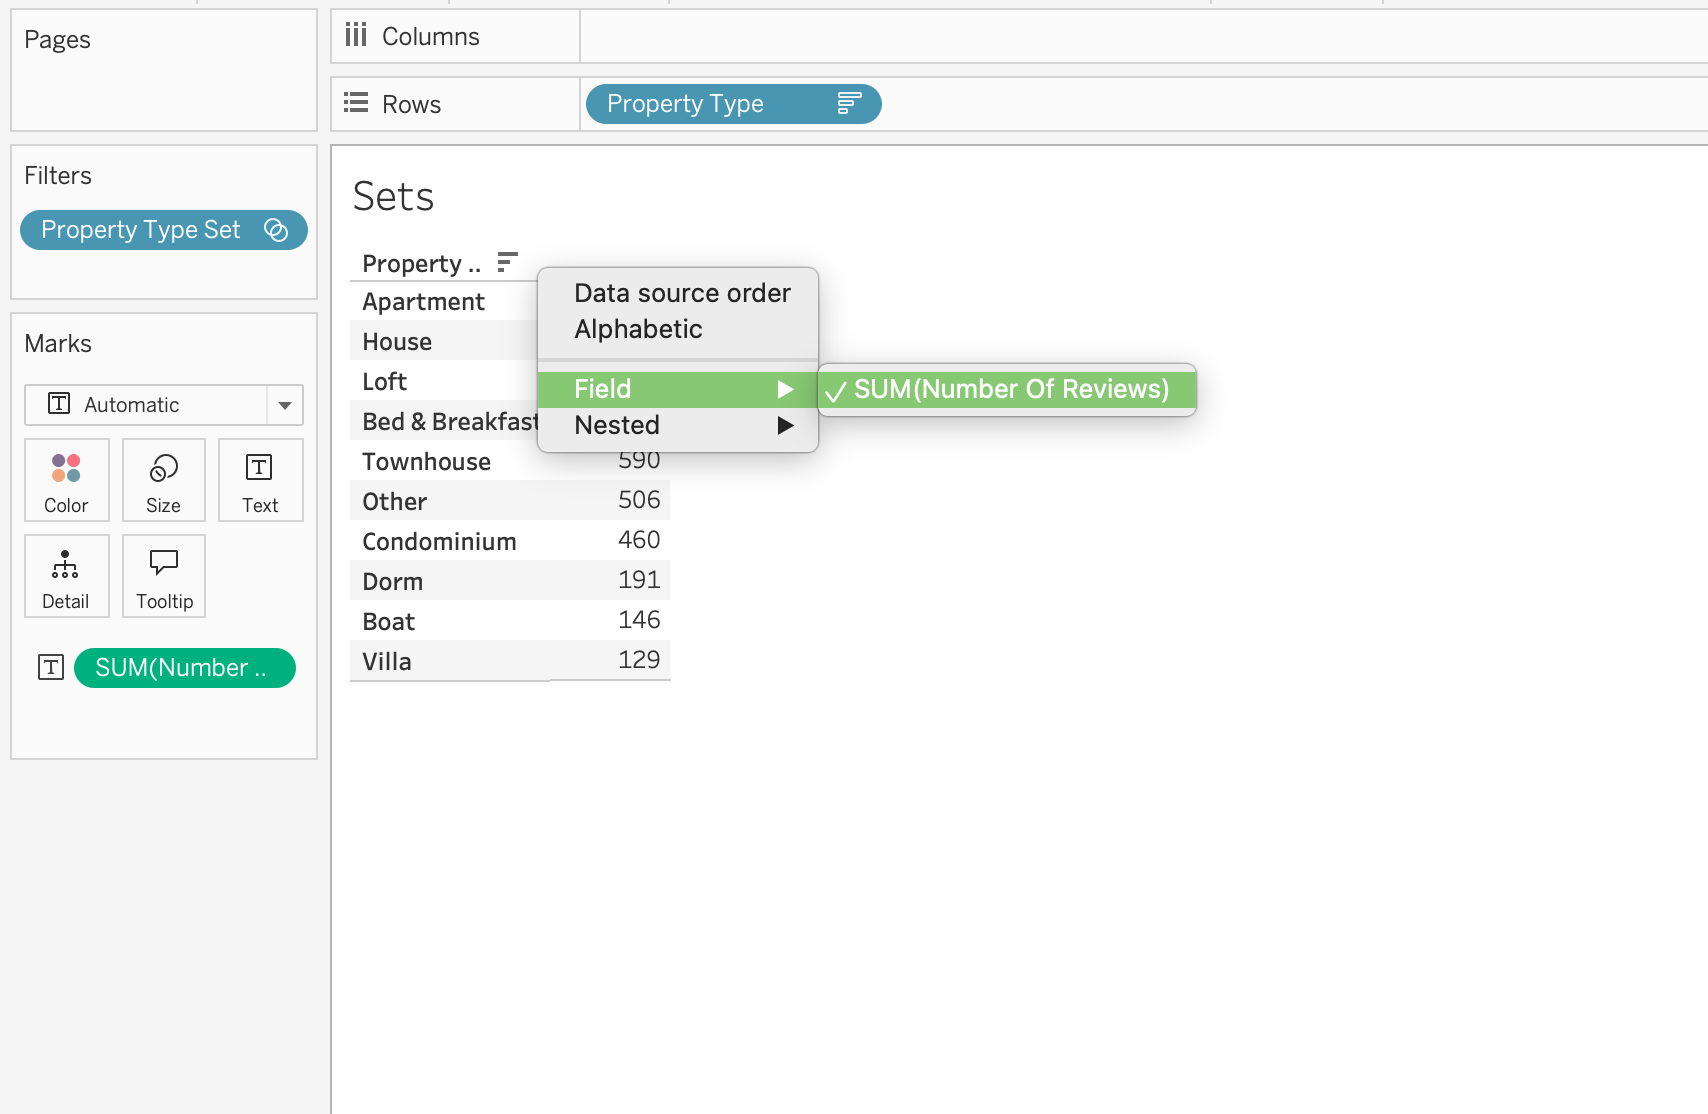1708x1114 pixels.
Task: Click the SUM(Number pill in Marks
Action: click(x=184, y=668)
